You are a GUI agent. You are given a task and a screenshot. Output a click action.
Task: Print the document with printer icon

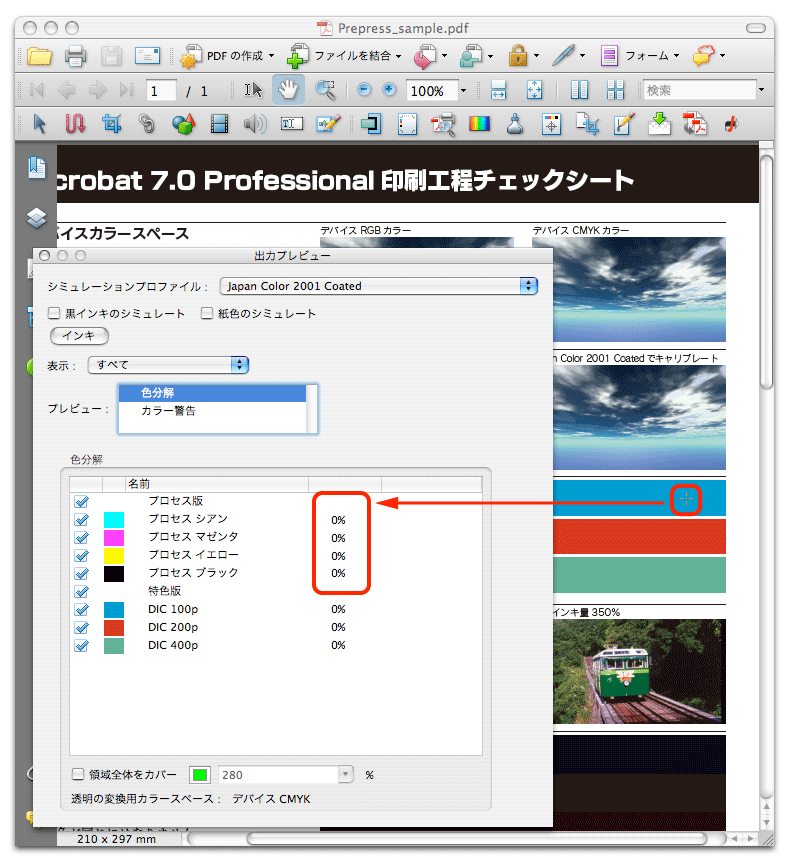[75, 56]
